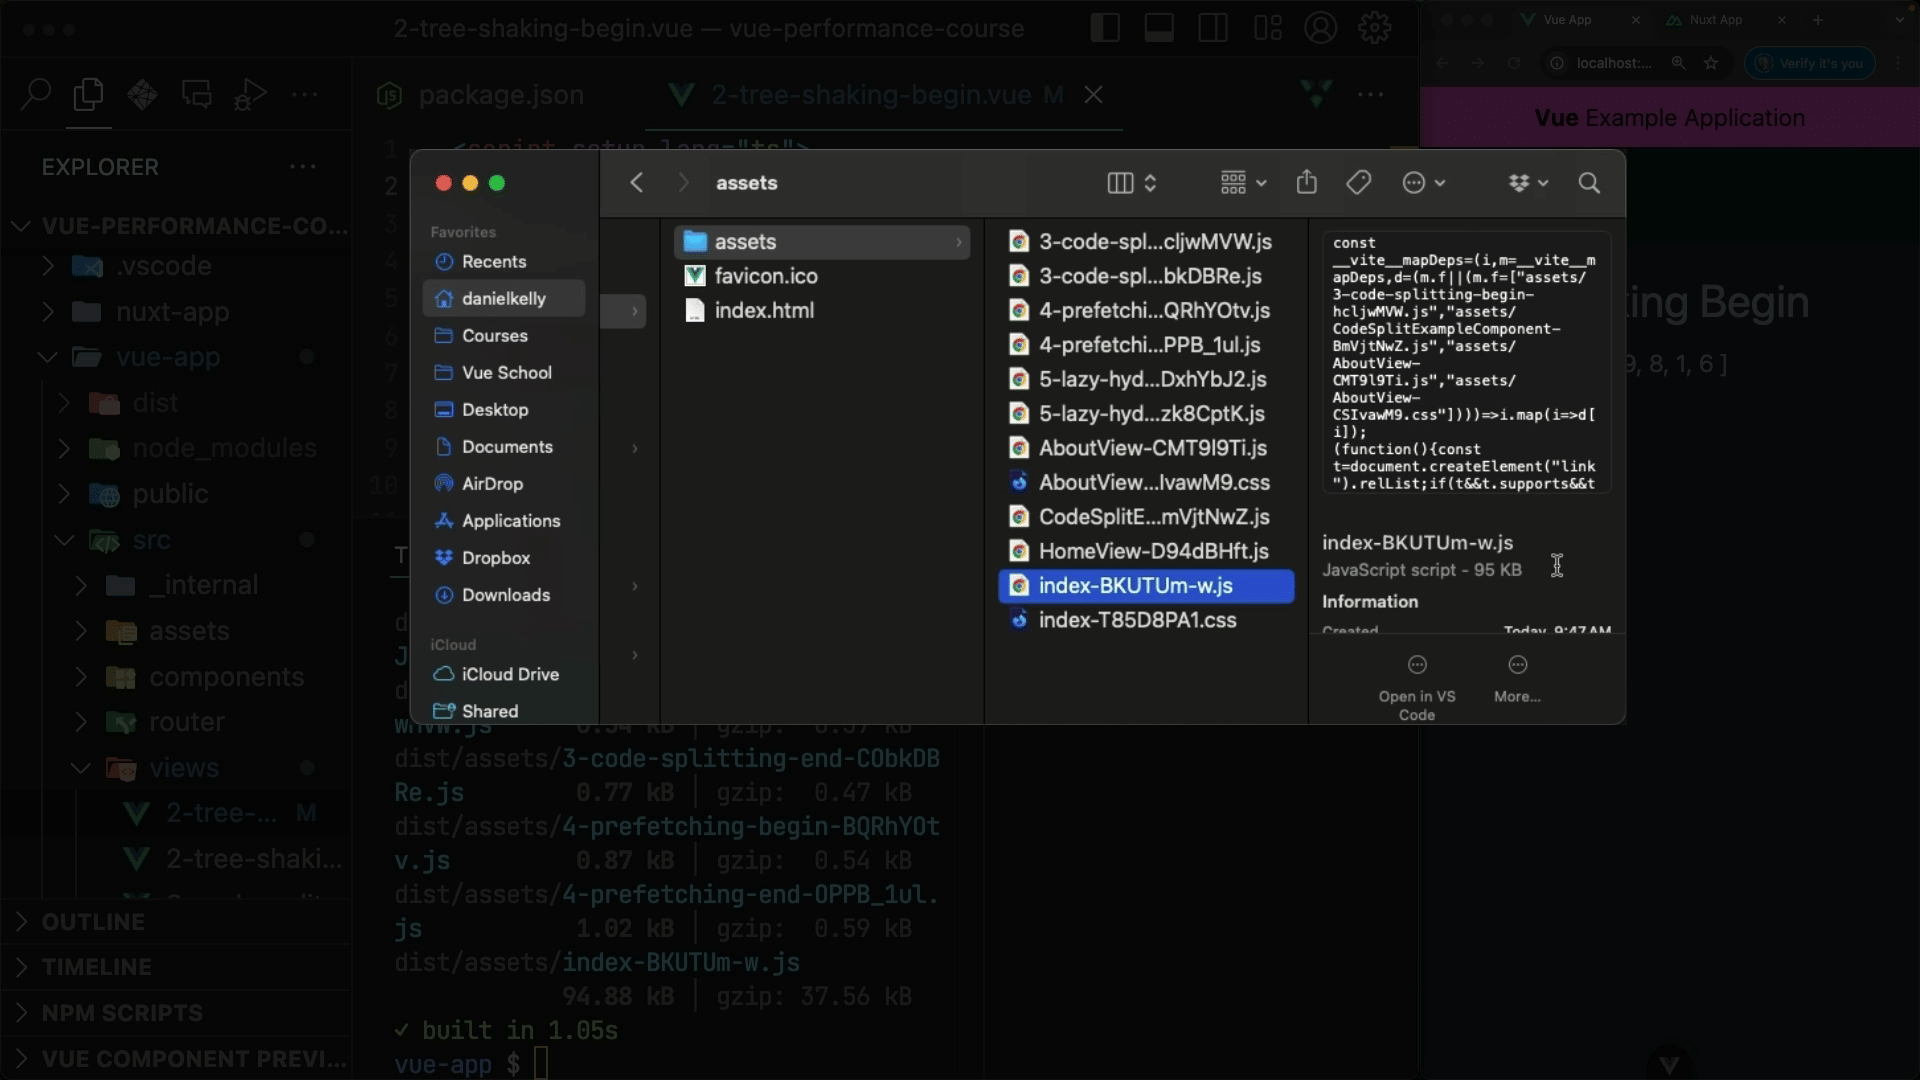Select index-BKUTUm-w.js file
1920x1080 pixels.
1146,586
